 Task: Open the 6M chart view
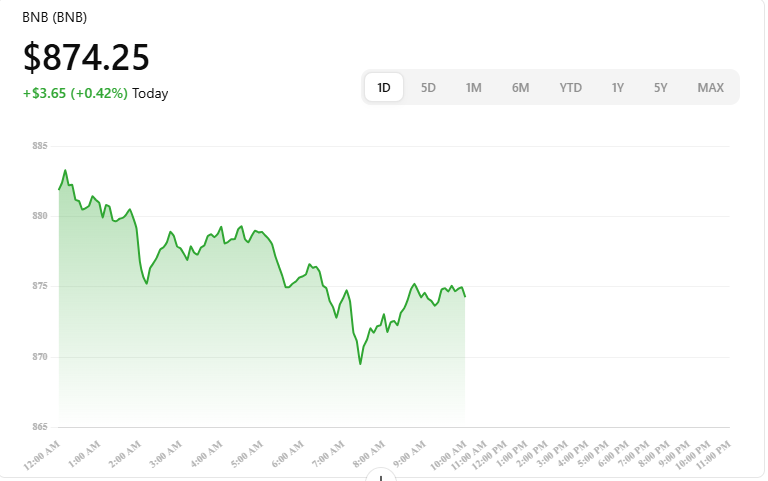(520, 87)
